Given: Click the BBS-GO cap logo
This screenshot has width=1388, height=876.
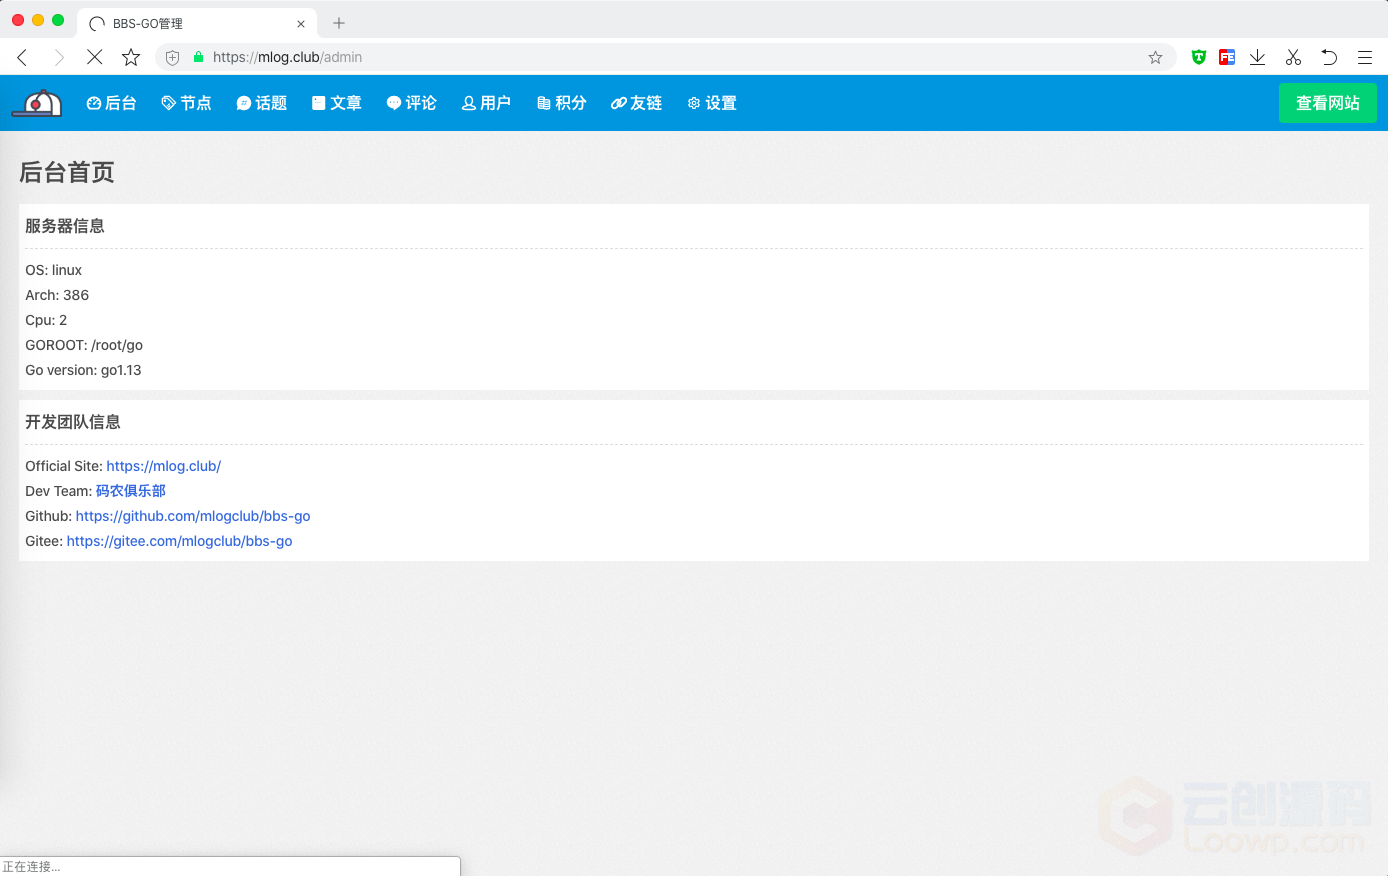Looking at the screenshot, I should 37,103.
